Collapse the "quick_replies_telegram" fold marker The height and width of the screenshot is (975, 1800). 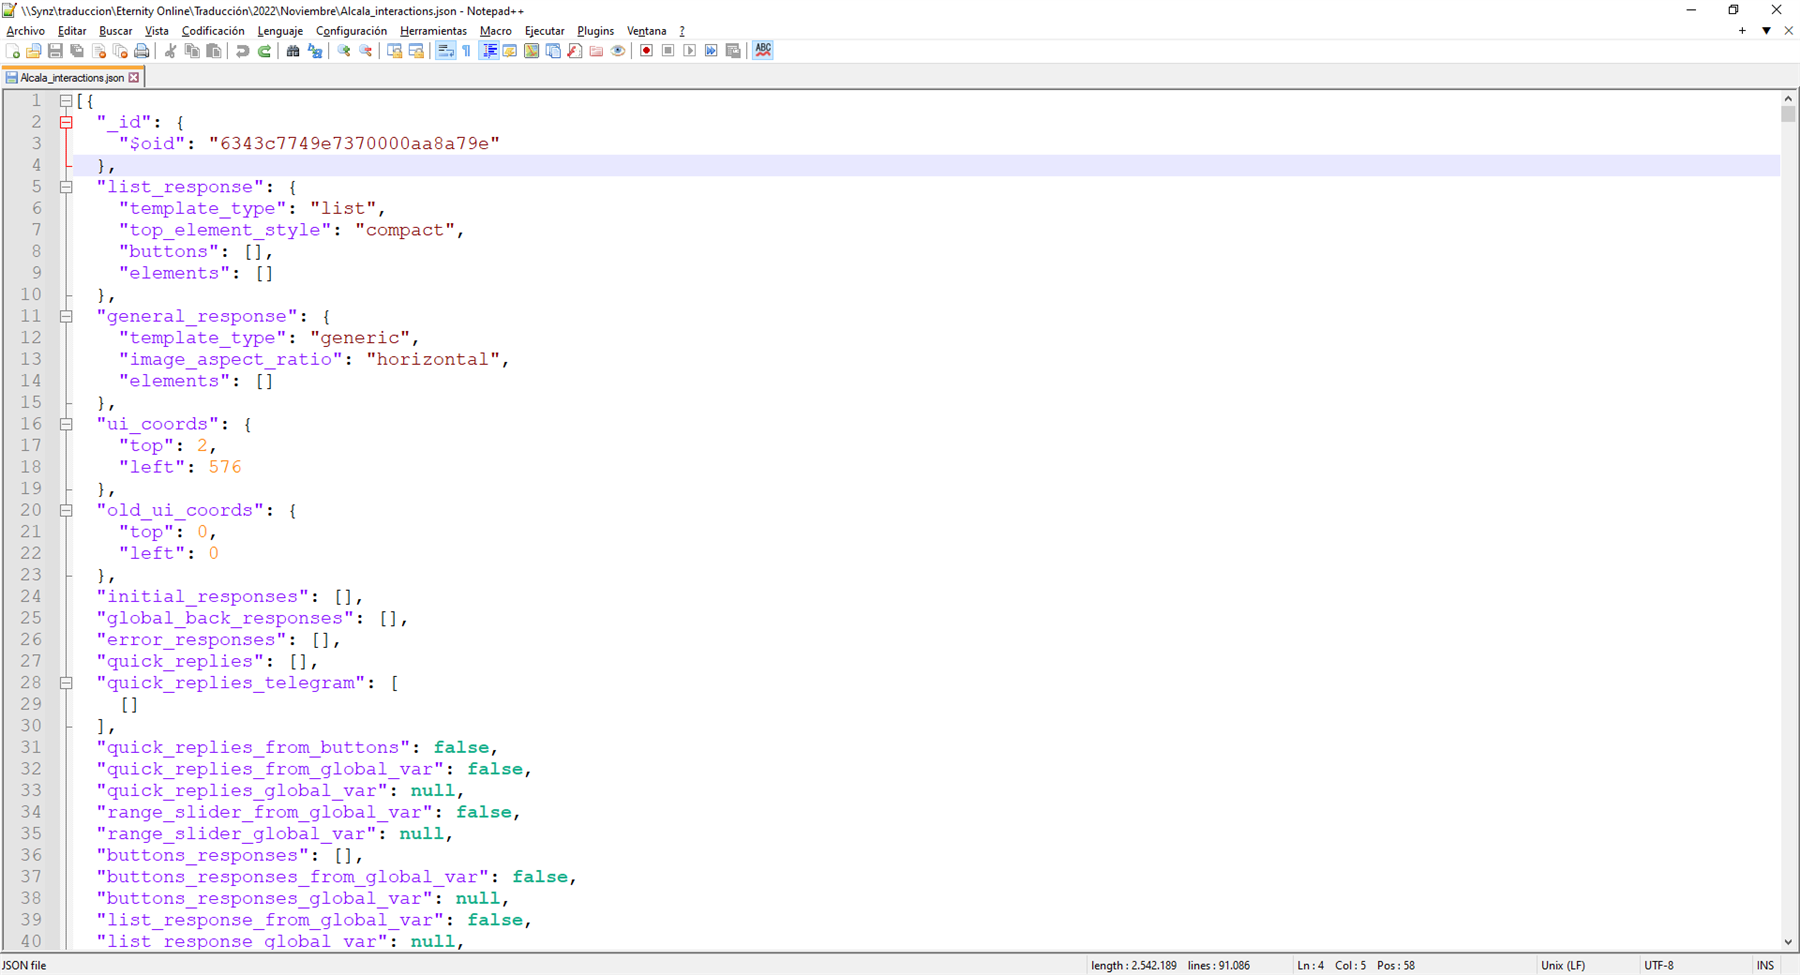66,683
